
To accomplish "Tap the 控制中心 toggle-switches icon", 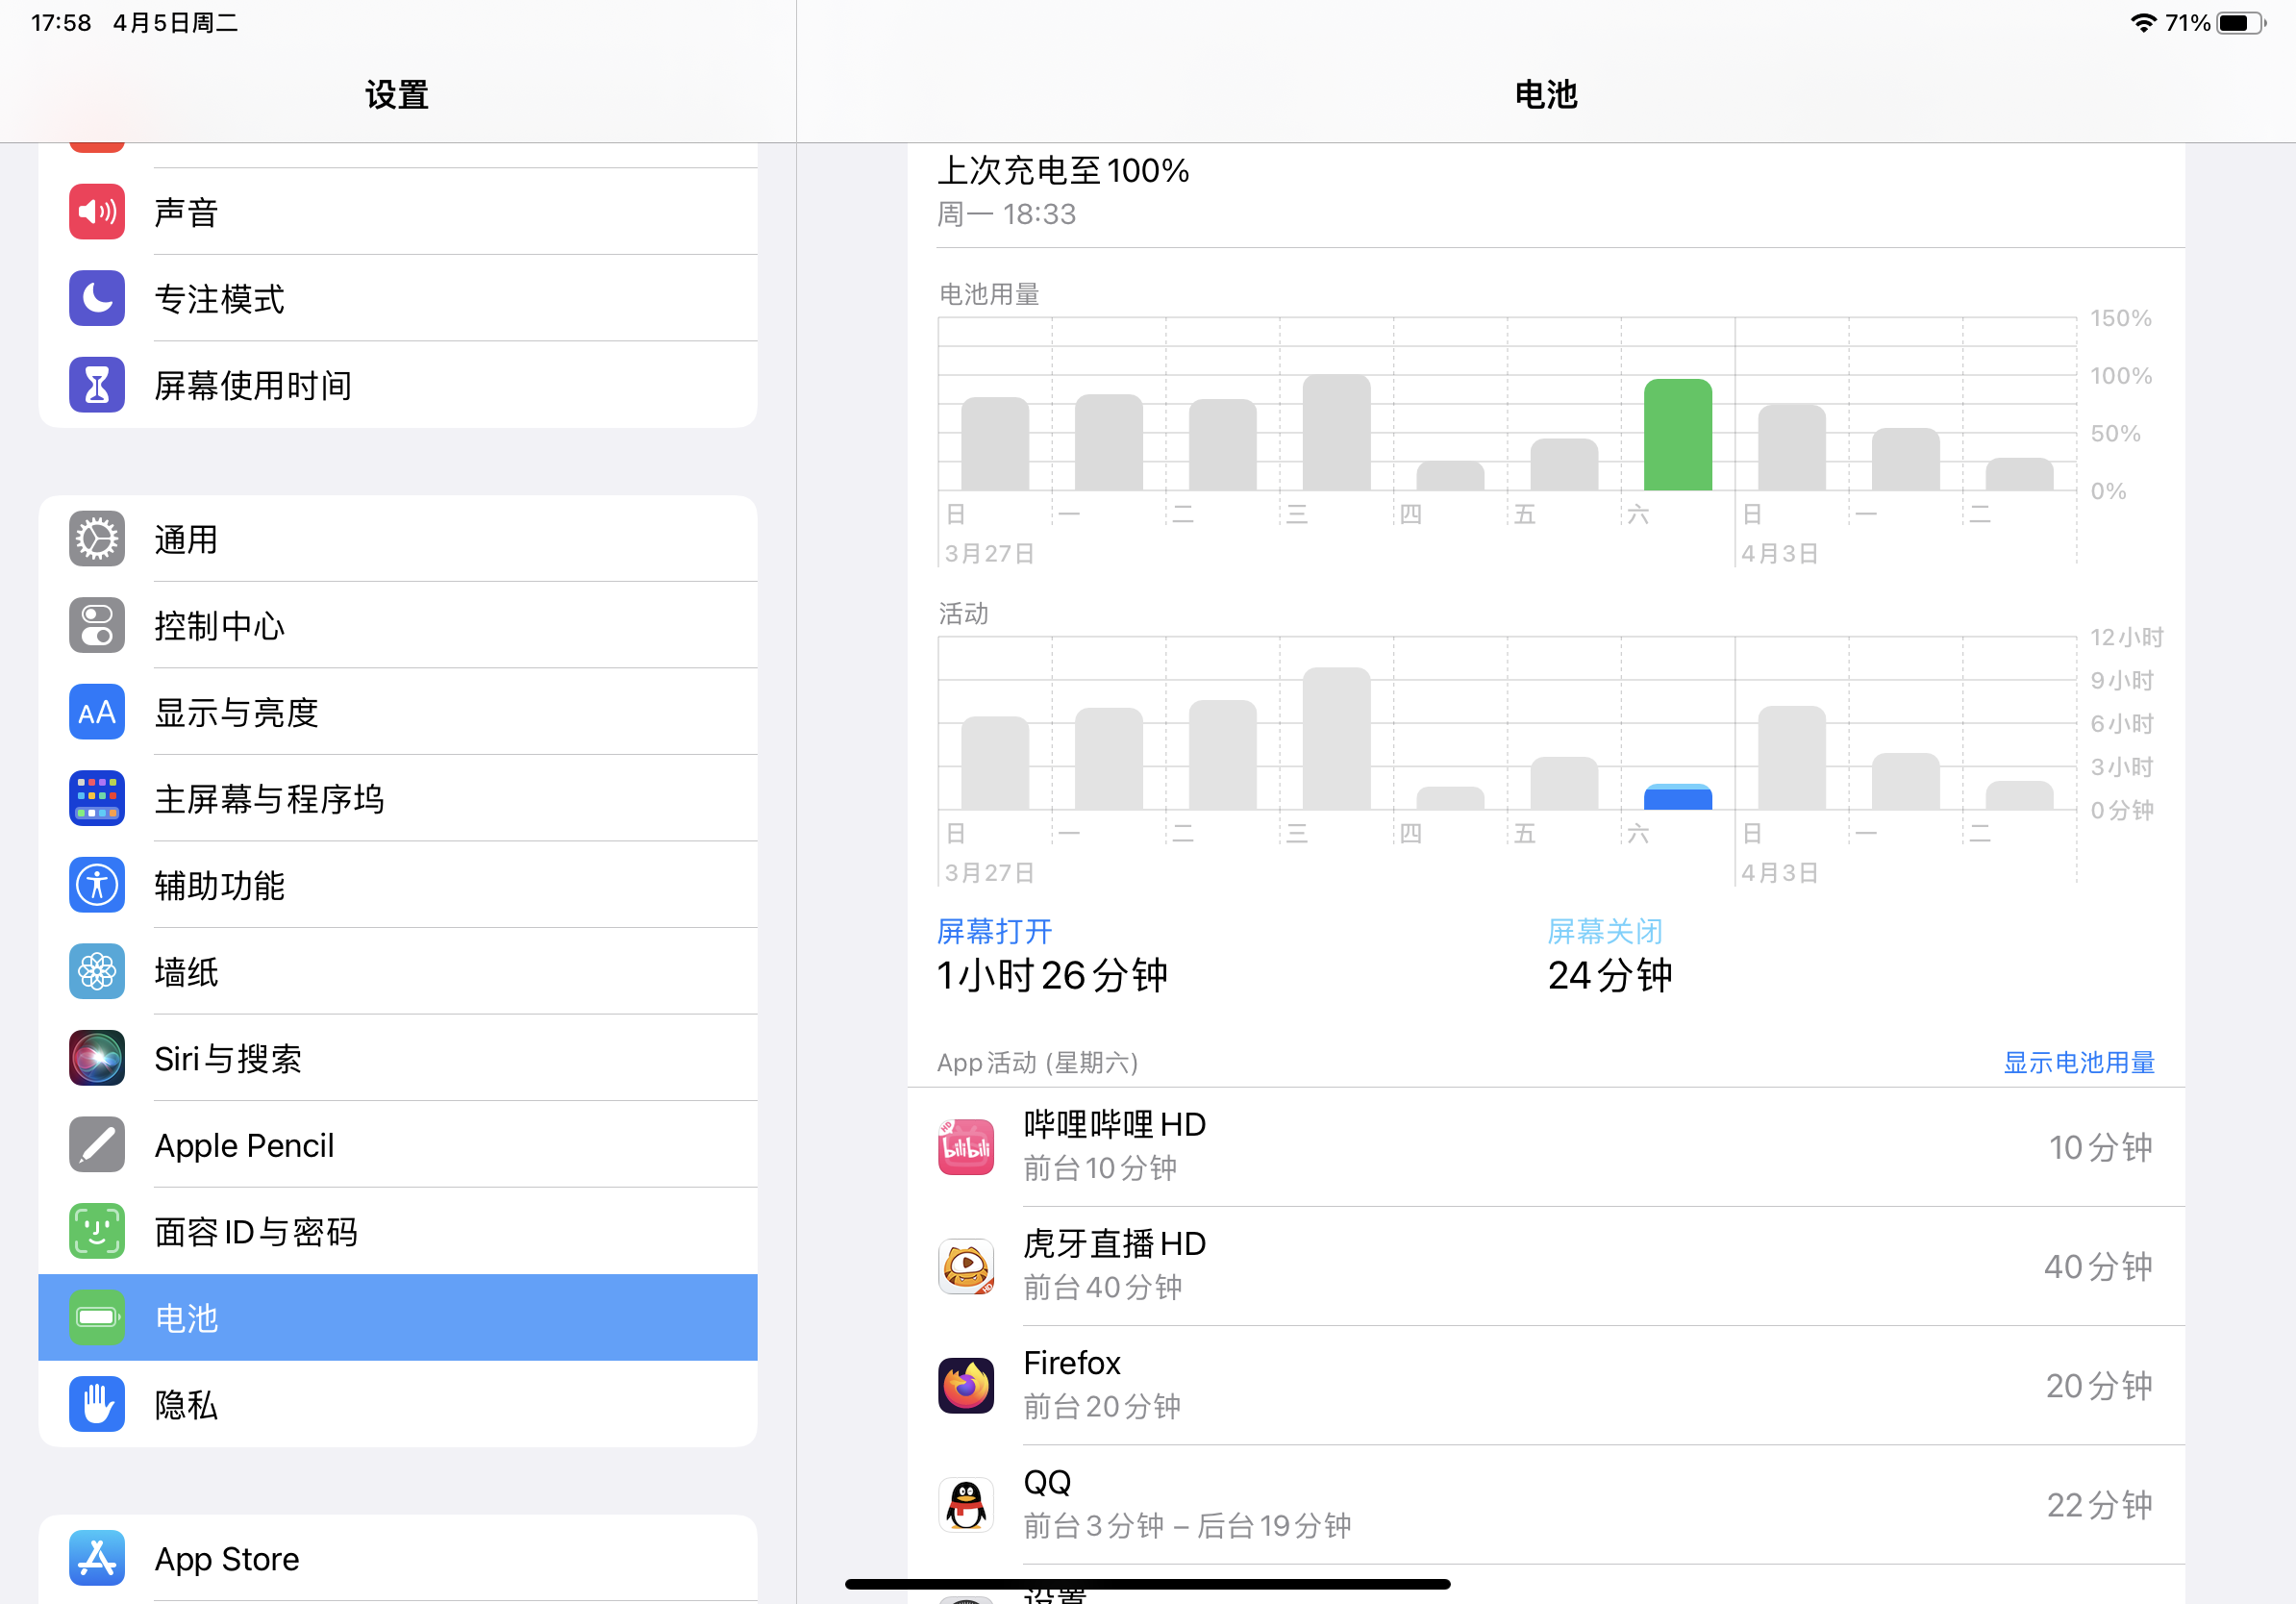I will click(97, 626).
